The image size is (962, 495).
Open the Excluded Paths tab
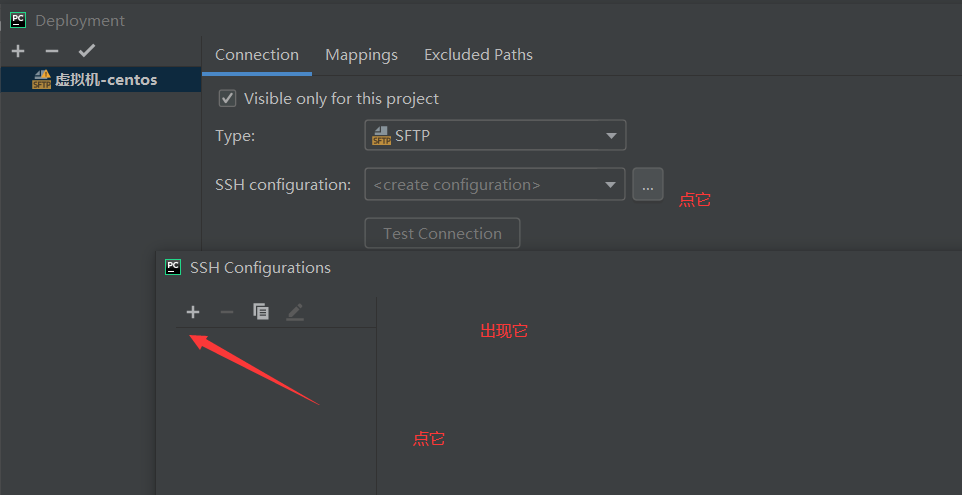tap(478, 55)
